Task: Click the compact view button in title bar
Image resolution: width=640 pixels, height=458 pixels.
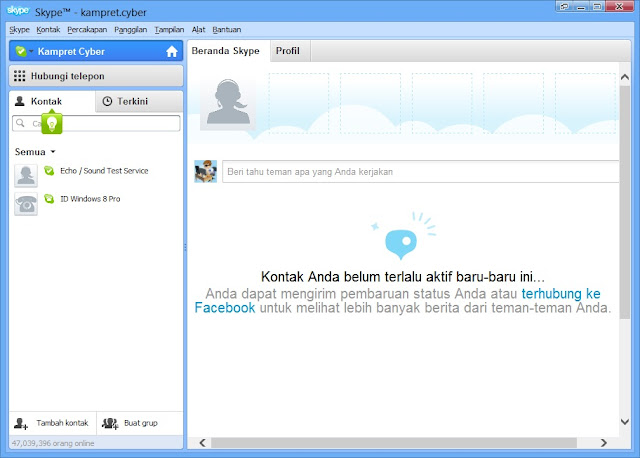Action: click(x=565, y=6)
